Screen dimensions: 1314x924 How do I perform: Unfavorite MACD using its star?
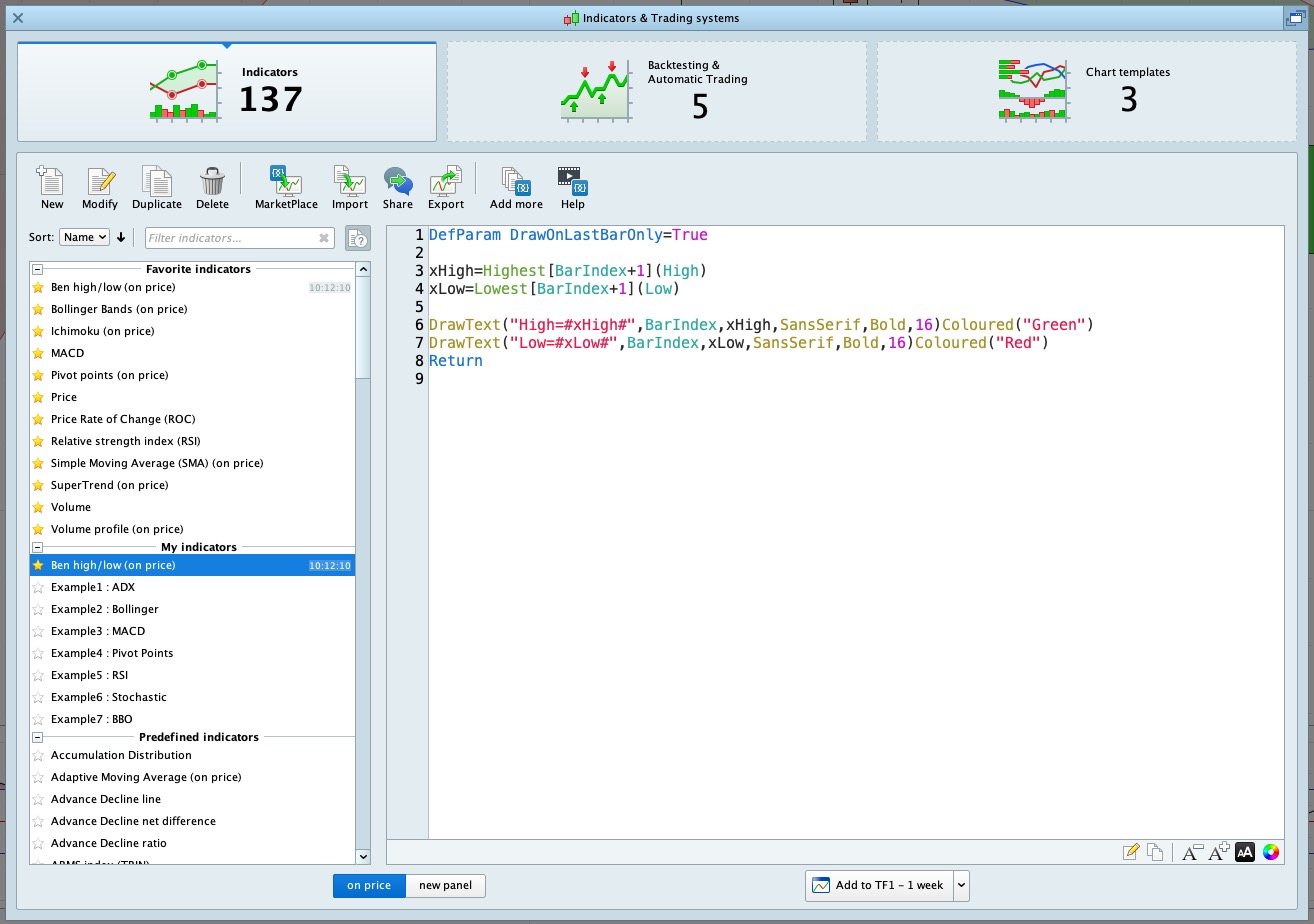coord(39,353)
